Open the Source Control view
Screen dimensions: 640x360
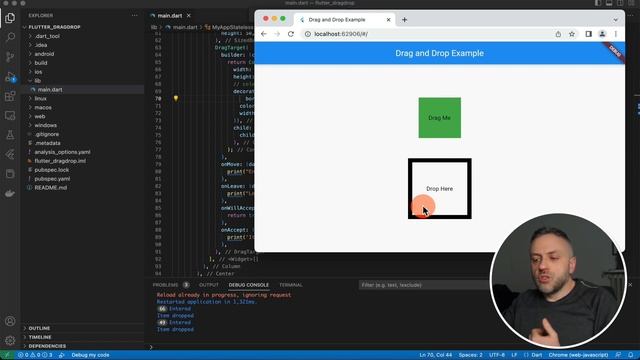pos(10,57)
